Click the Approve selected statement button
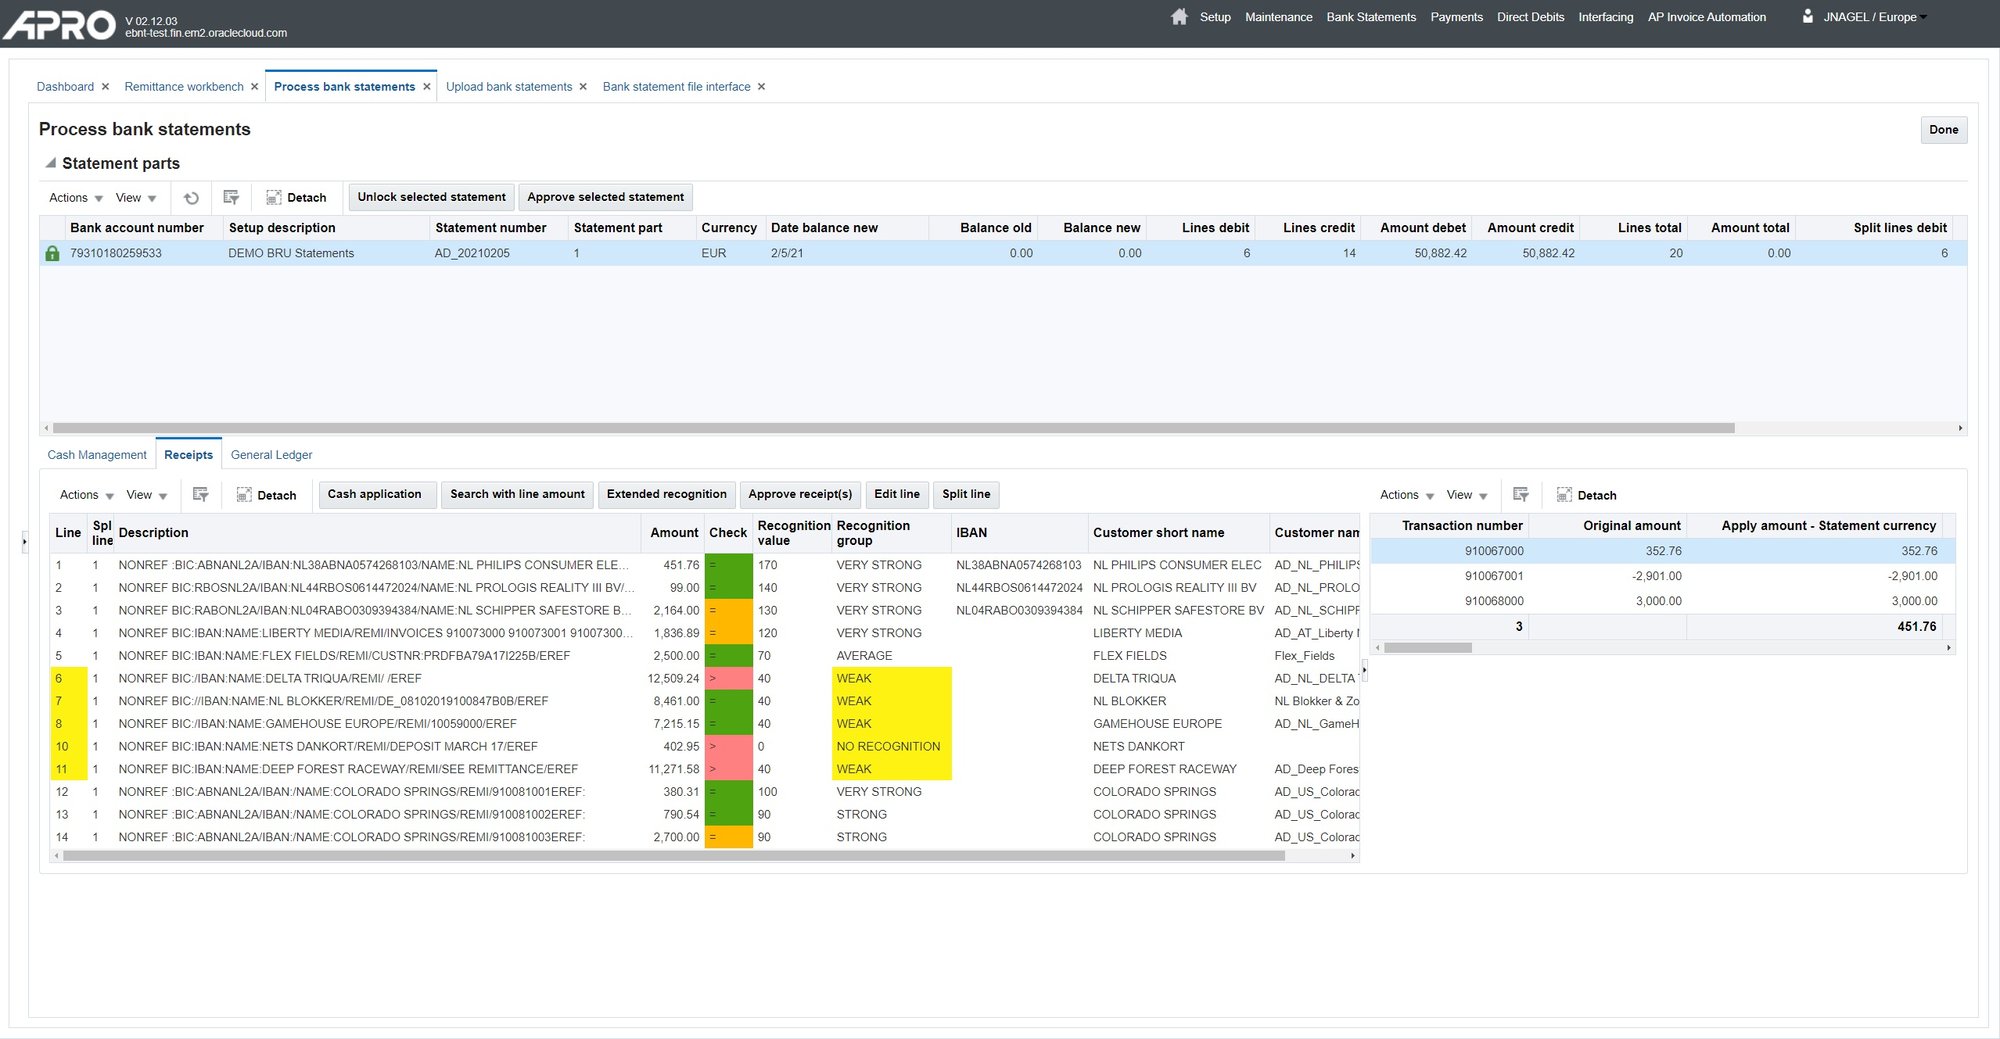This screenshot has height=1039, width=2000. click(x=605, y=197)
